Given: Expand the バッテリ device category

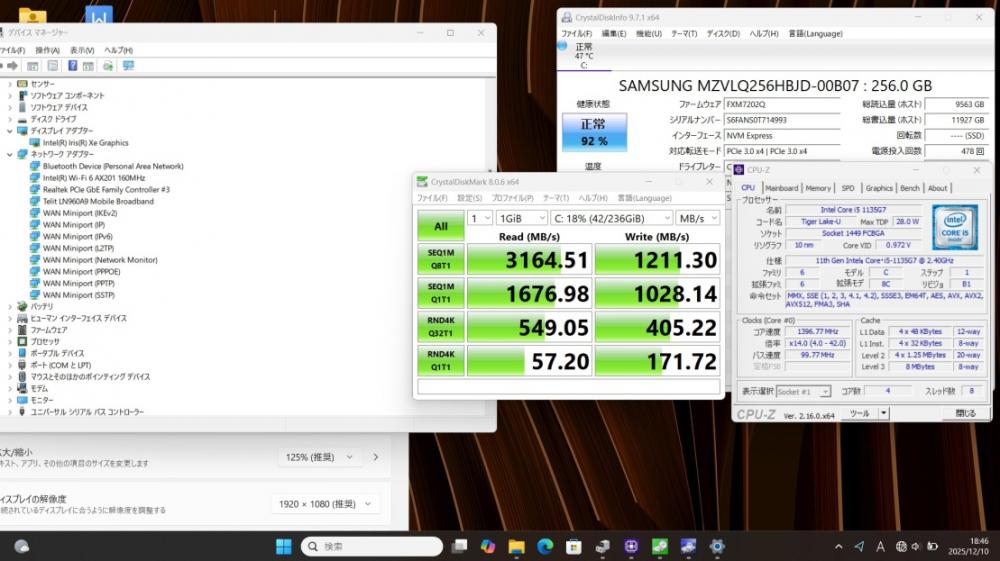Looking at the screenshot, I should [9, 307].
